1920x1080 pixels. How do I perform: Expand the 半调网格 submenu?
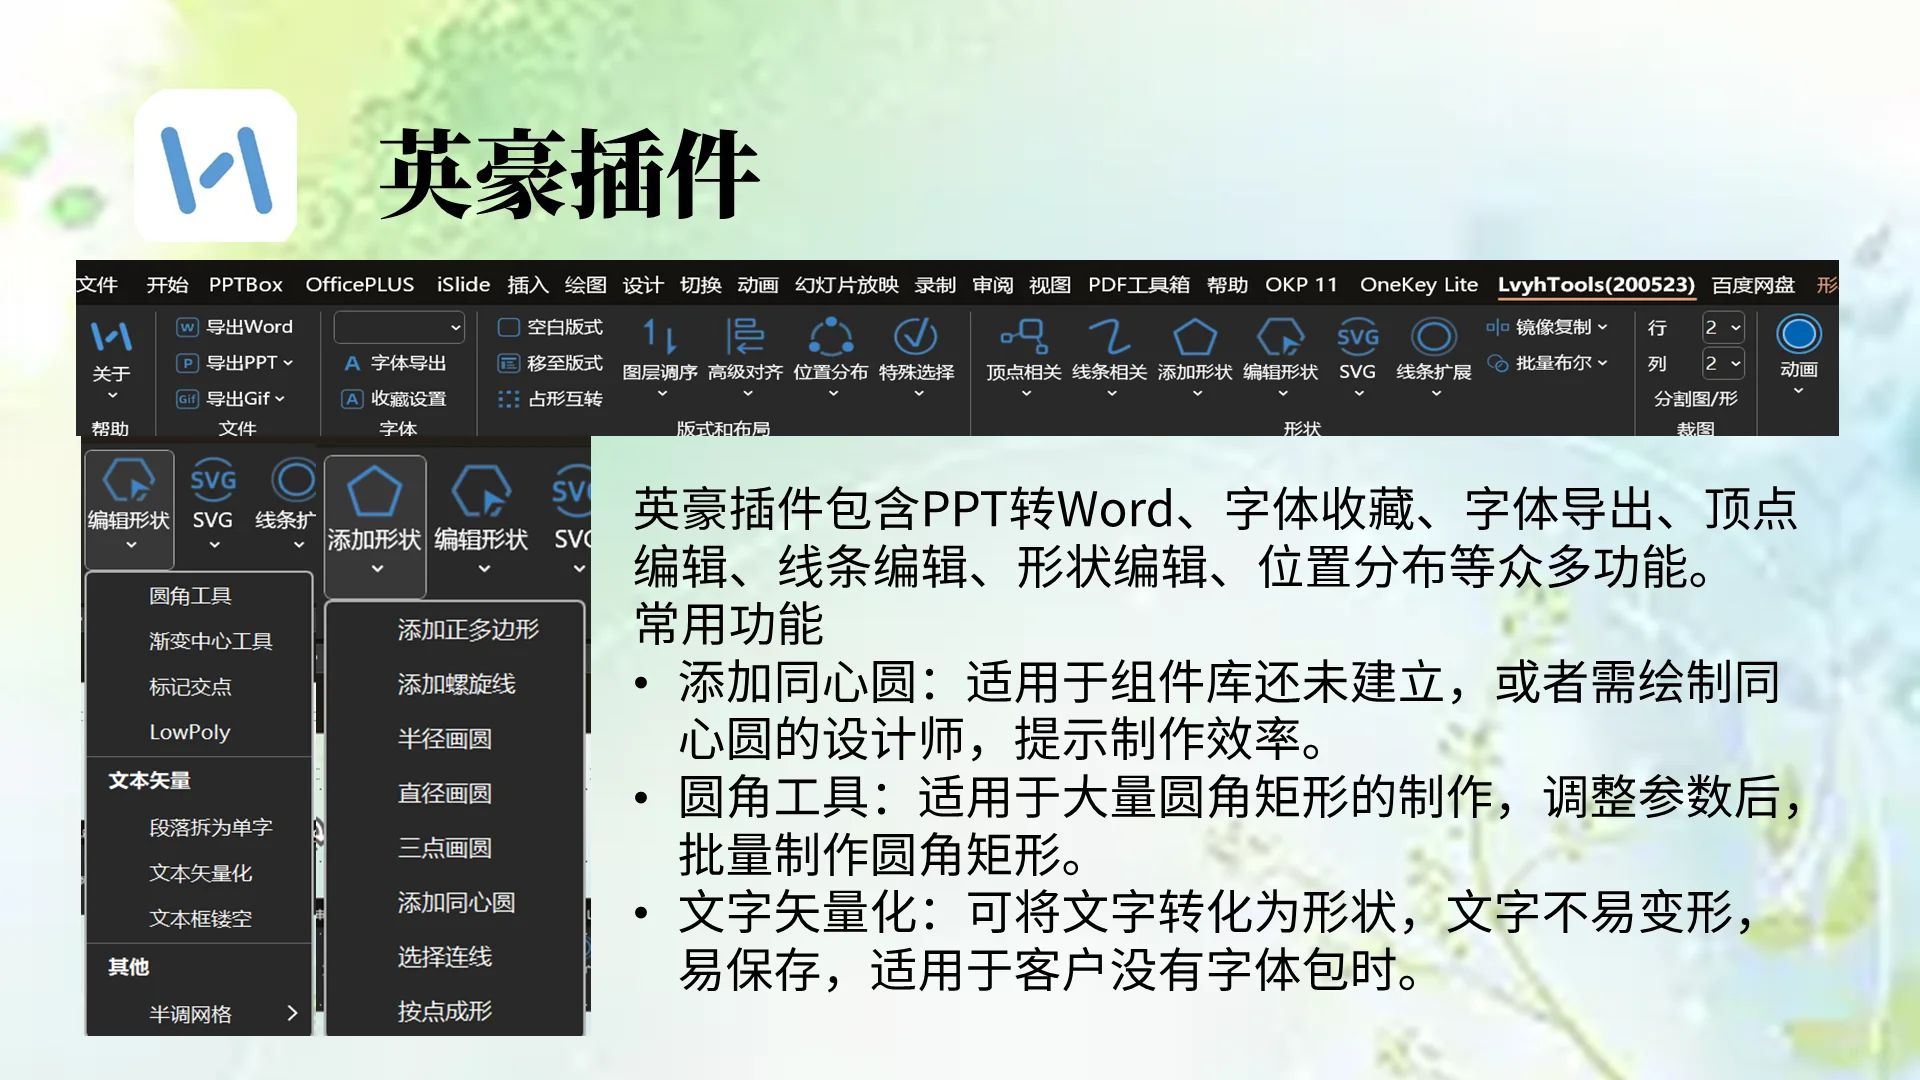pos(198,1013)
